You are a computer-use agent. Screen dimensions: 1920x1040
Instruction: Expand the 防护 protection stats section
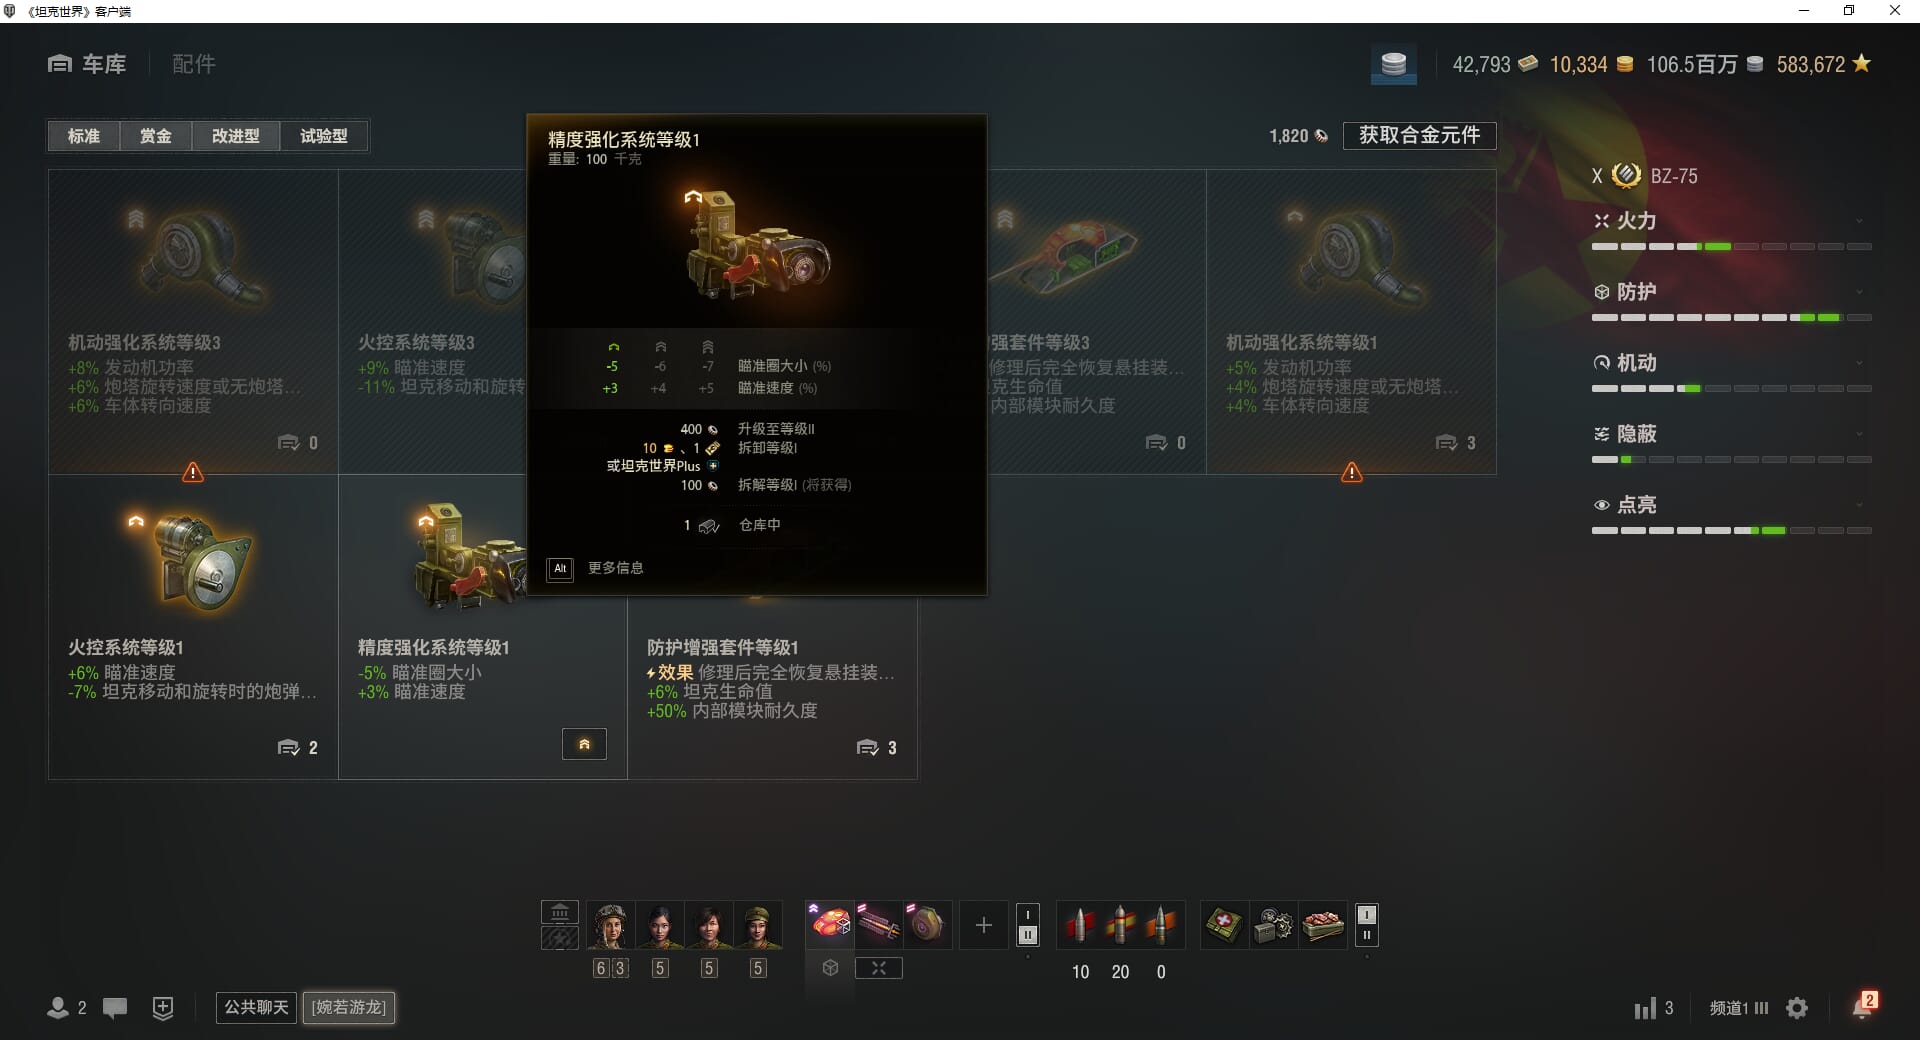pyautogui.click(x=1732, y=292)
